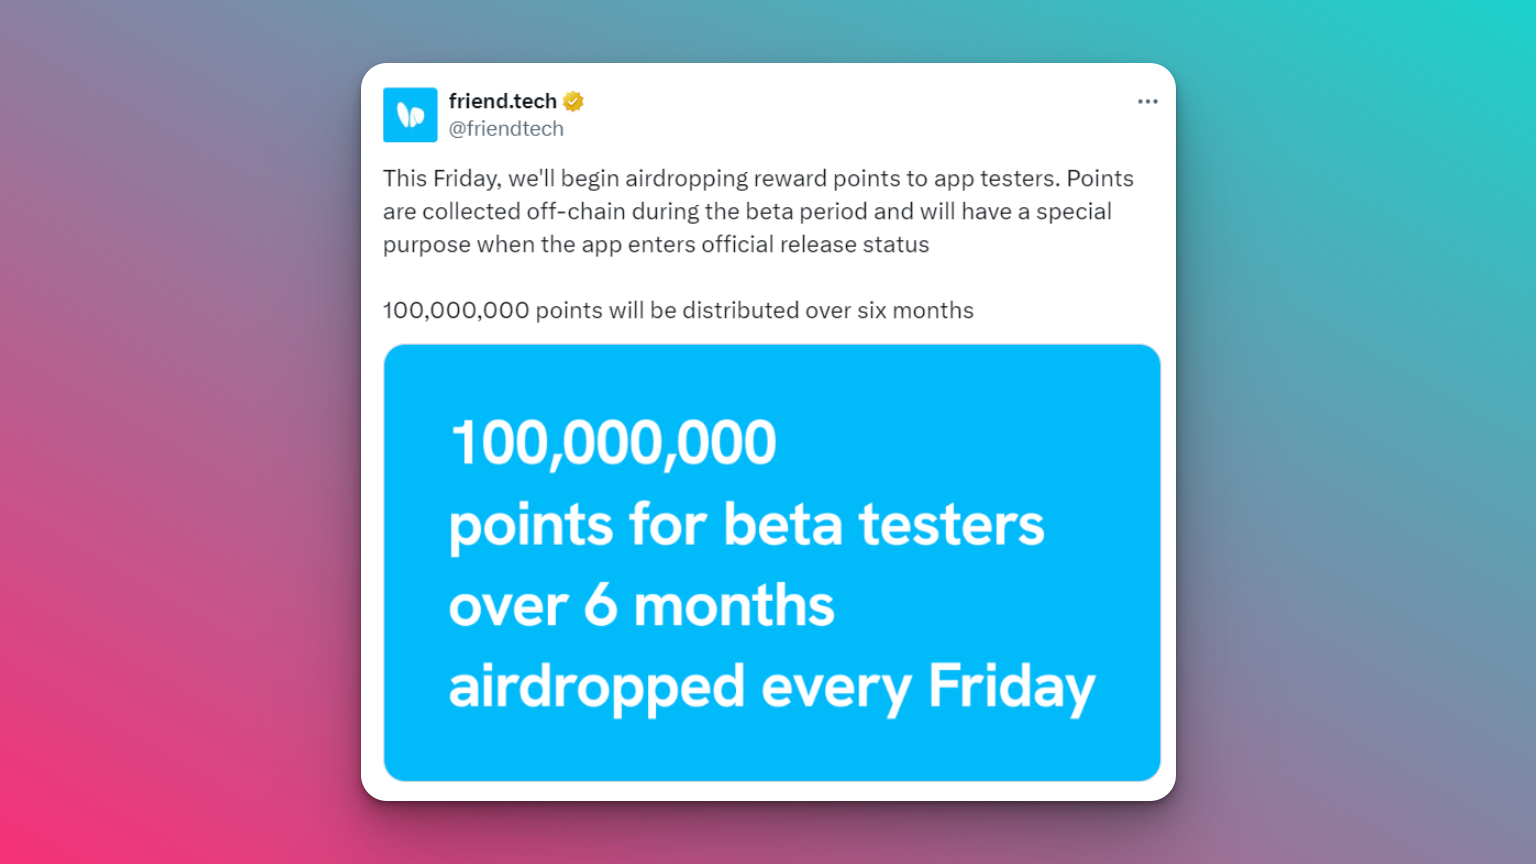The height and width of the screenshot is (864, 1536).
Task: Click the verification badge next to friend.tech
Action: (x=571, y=100)
